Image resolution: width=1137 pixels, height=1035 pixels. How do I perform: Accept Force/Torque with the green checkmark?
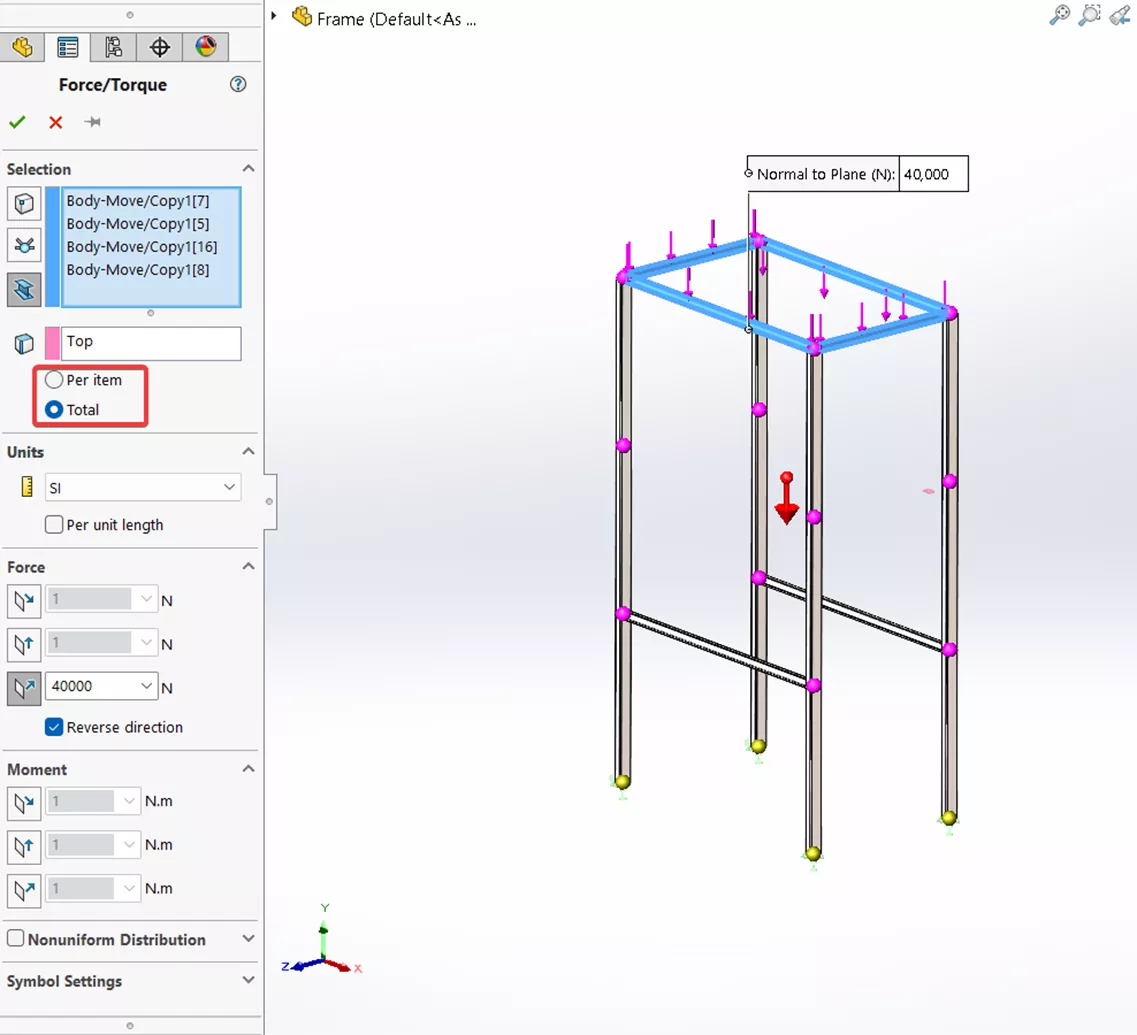(x=17, y=122)
